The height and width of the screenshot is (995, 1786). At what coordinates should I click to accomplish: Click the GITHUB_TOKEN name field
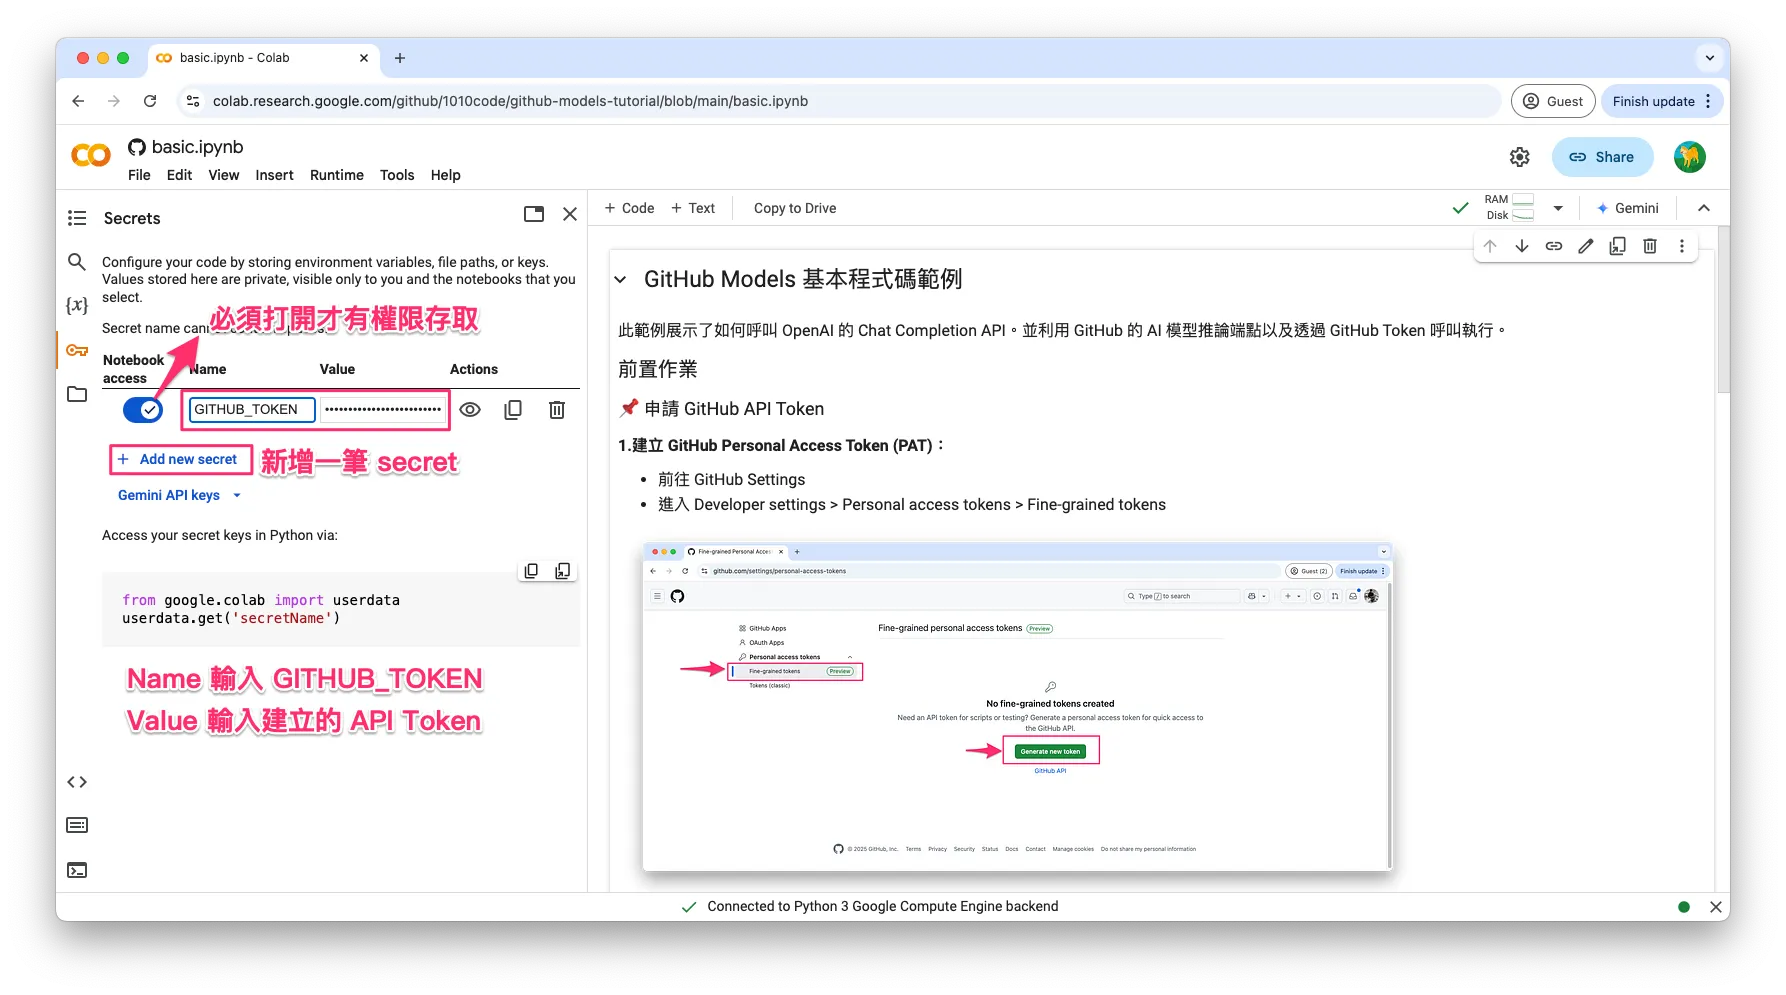tap(252, 410)
